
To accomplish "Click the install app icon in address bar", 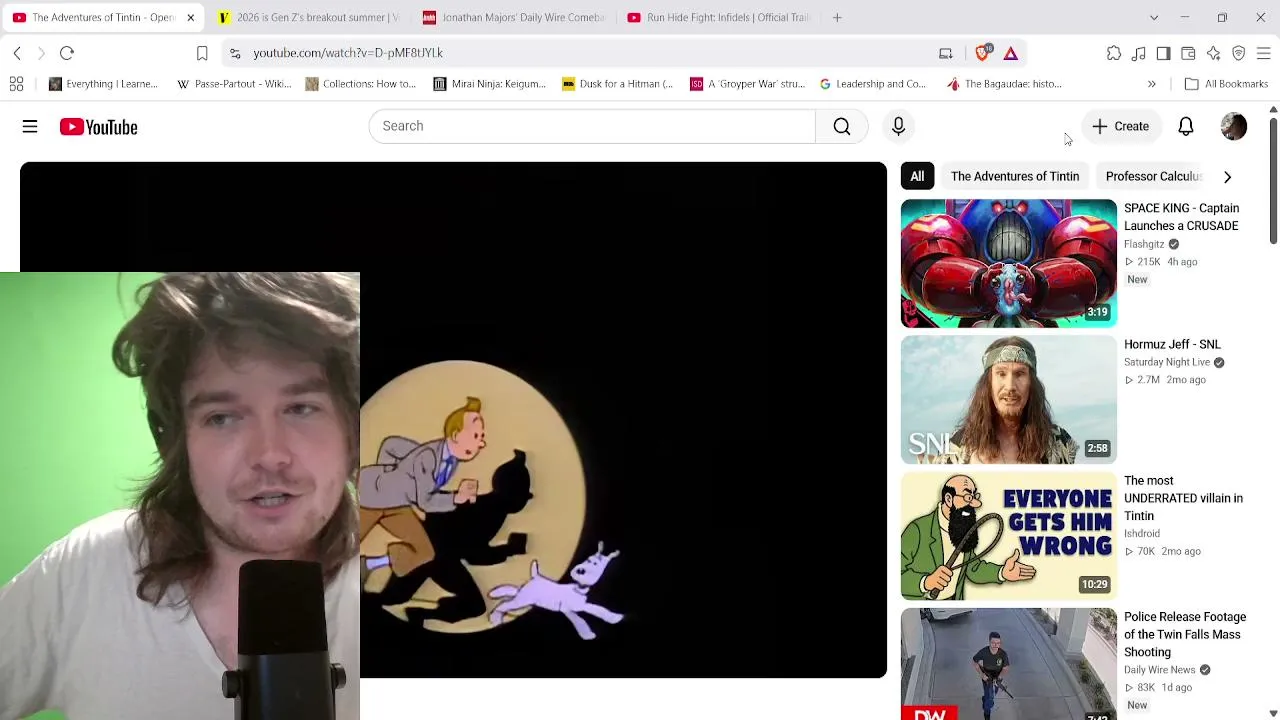I will coord(945,53).
